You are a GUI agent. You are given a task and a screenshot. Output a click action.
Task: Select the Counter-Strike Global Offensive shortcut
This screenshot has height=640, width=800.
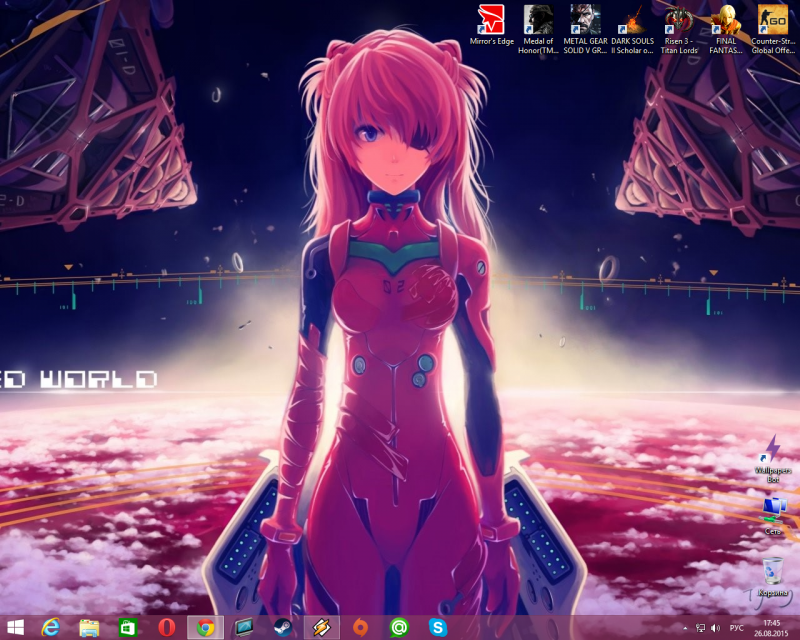pos(772,30)
